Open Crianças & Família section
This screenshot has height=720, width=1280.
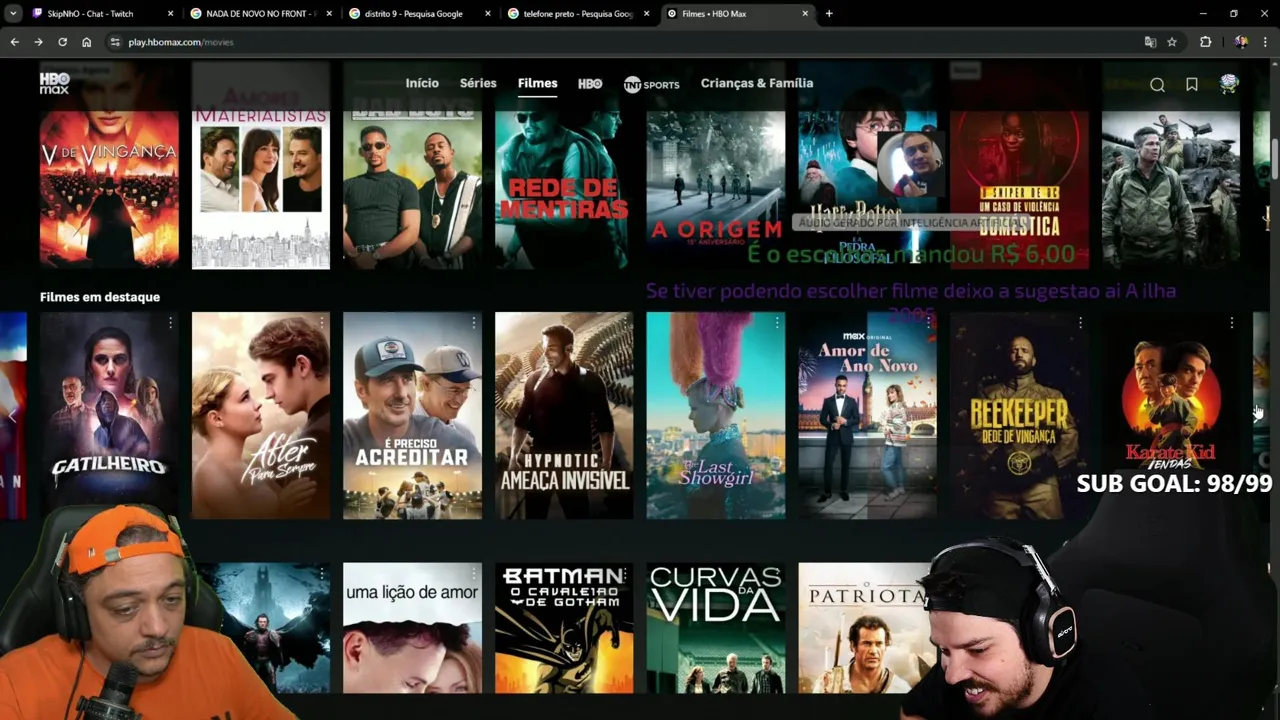[757, 83]
